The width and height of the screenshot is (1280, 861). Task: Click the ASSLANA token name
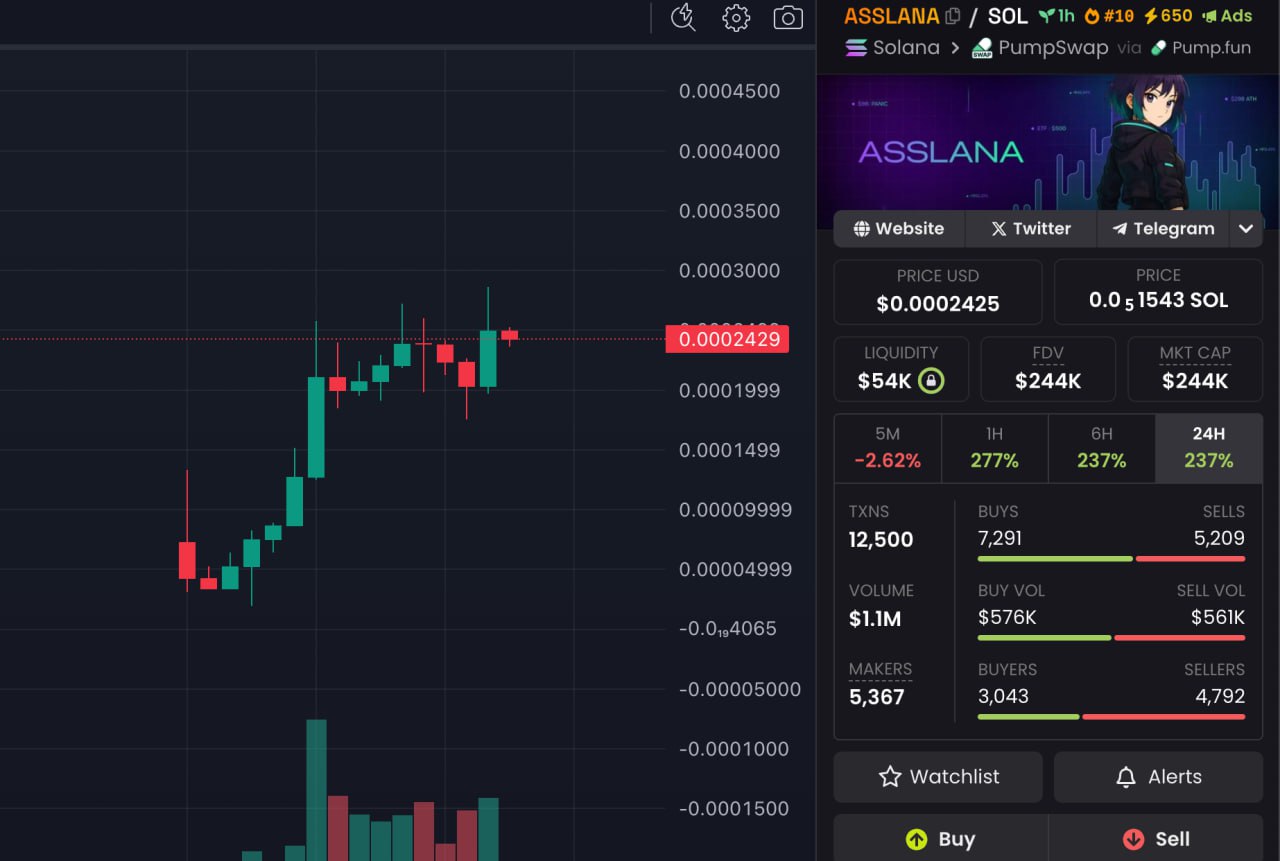[x=892, y=16]
